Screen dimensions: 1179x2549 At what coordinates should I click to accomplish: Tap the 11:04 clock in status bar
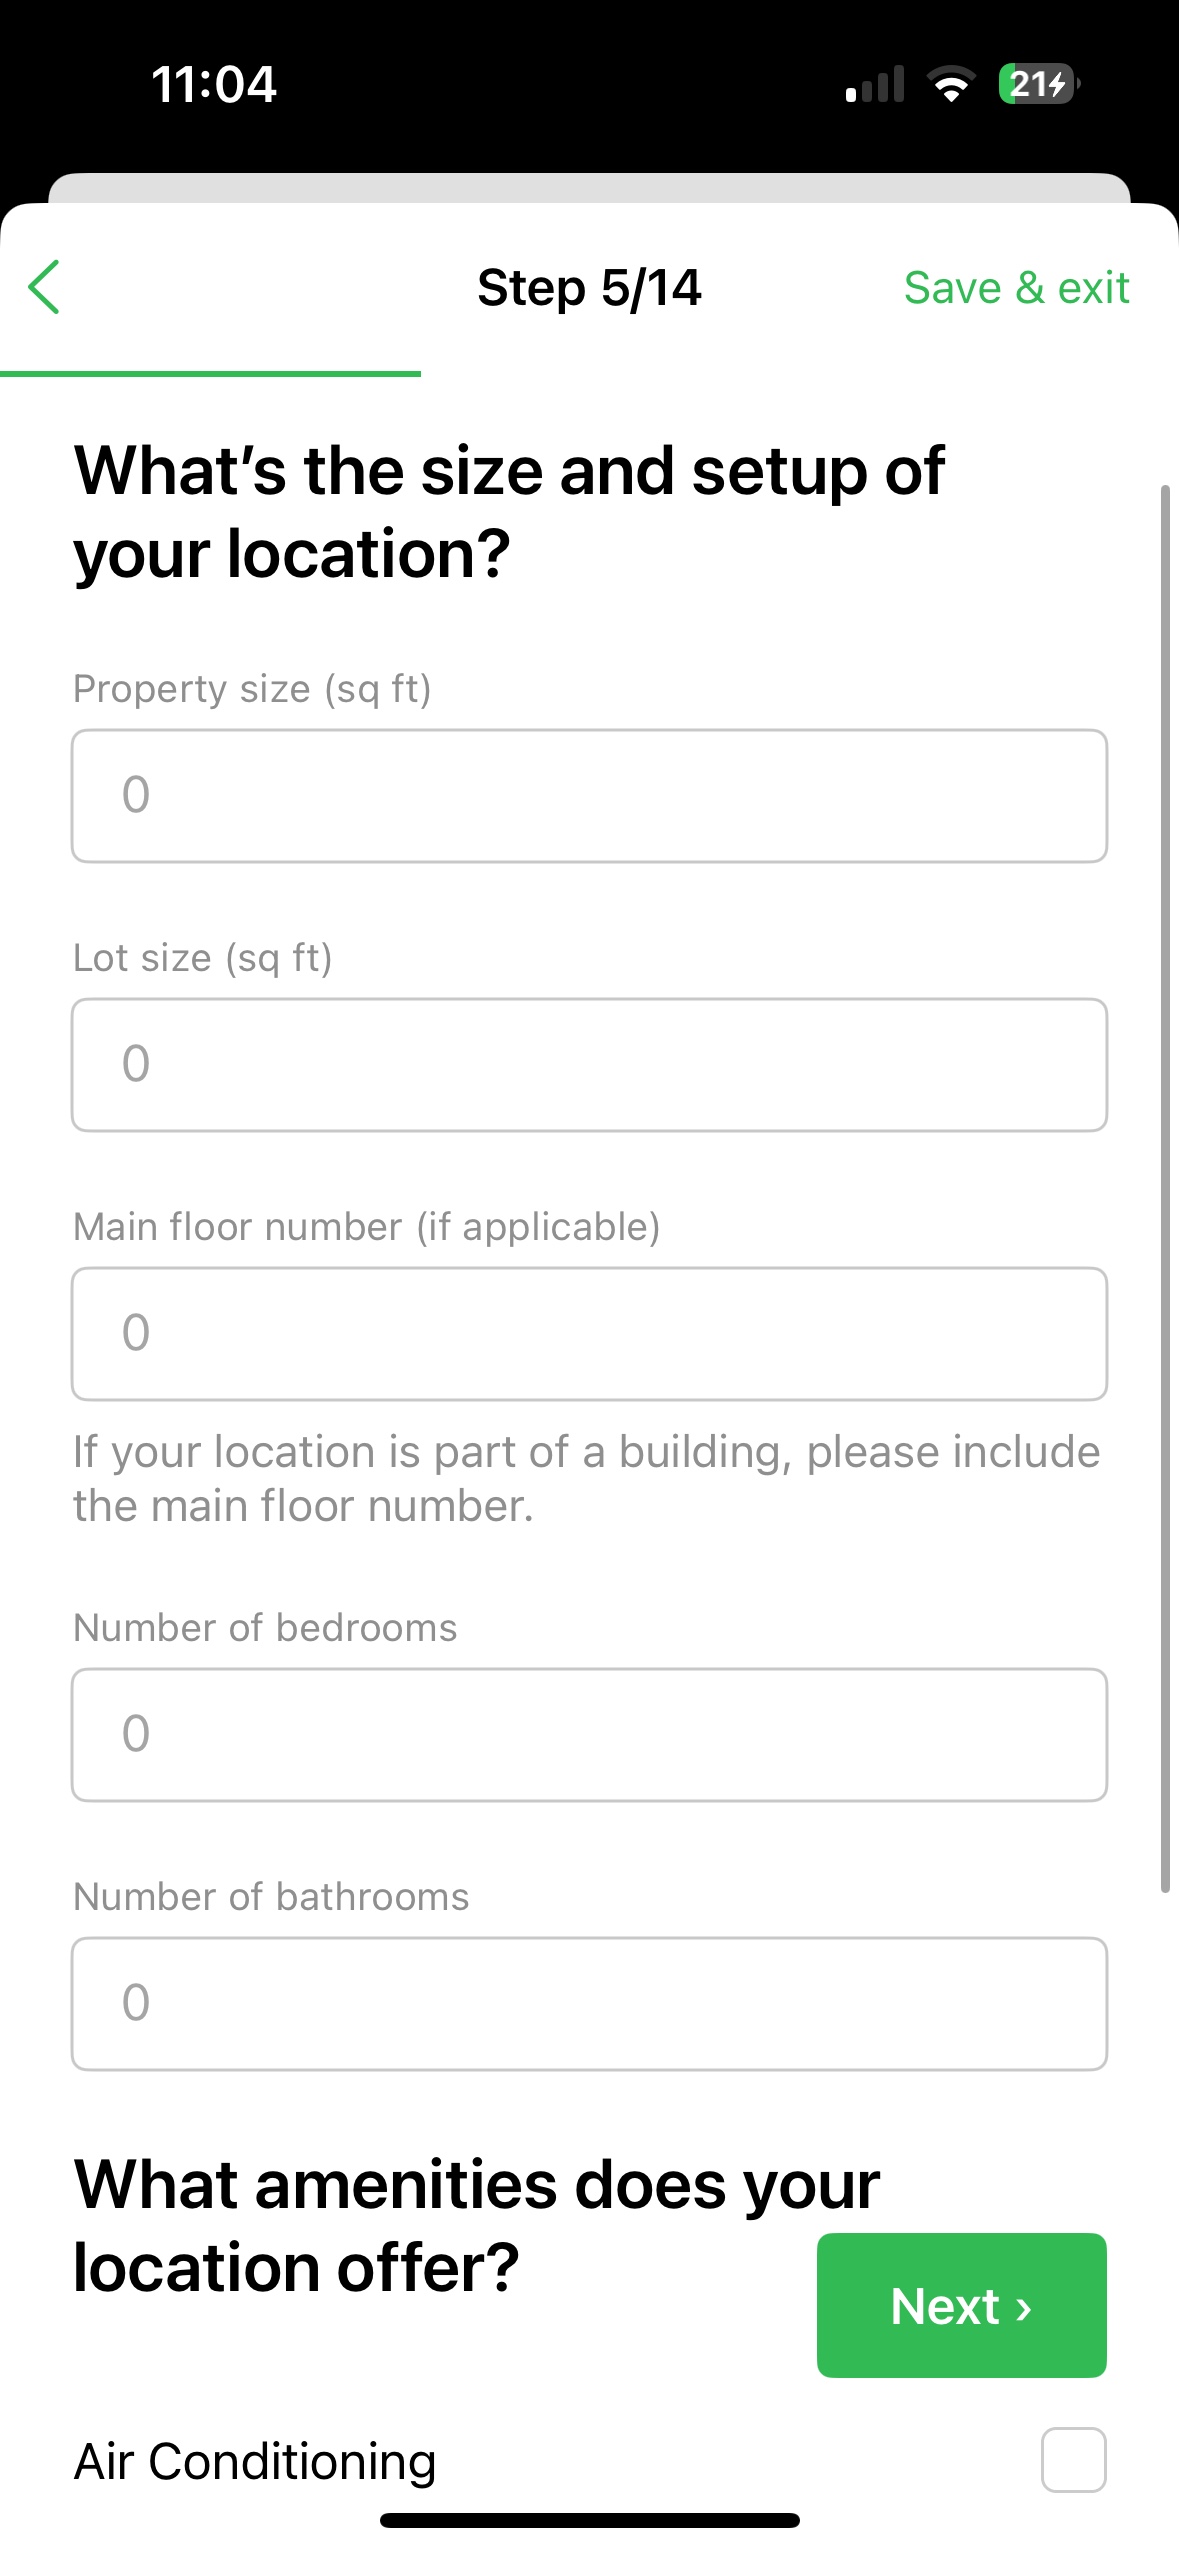(214, 84)
